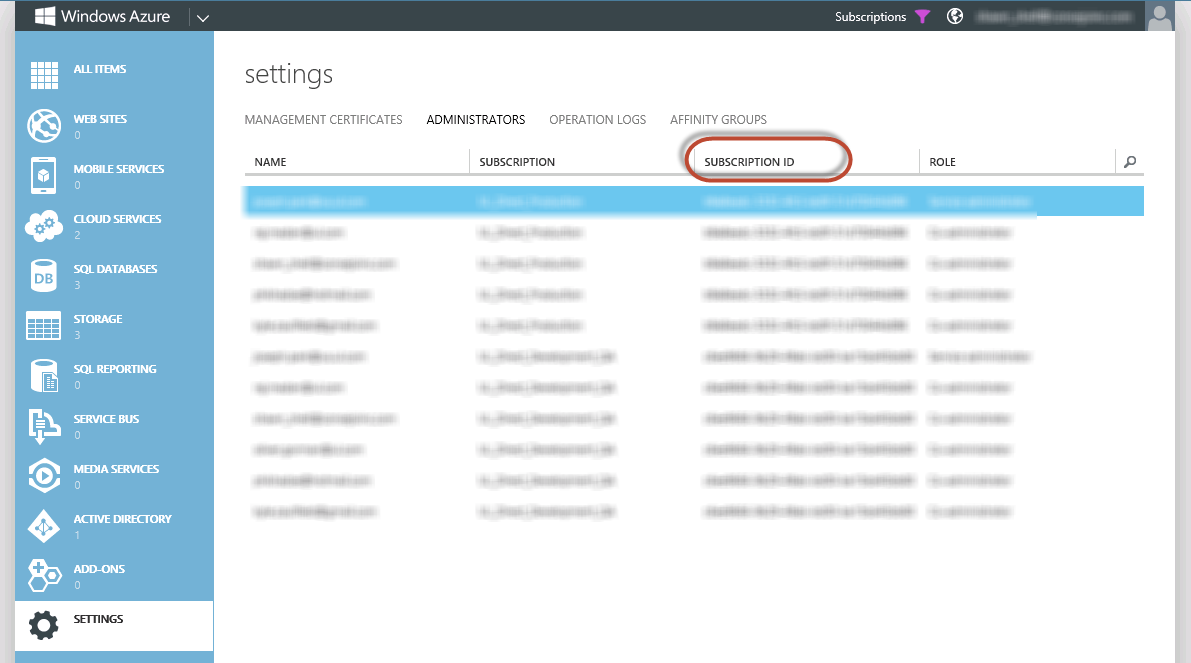Open the Media Services play icon
The width and height of the screenshot is (1191, 663).
44,475
